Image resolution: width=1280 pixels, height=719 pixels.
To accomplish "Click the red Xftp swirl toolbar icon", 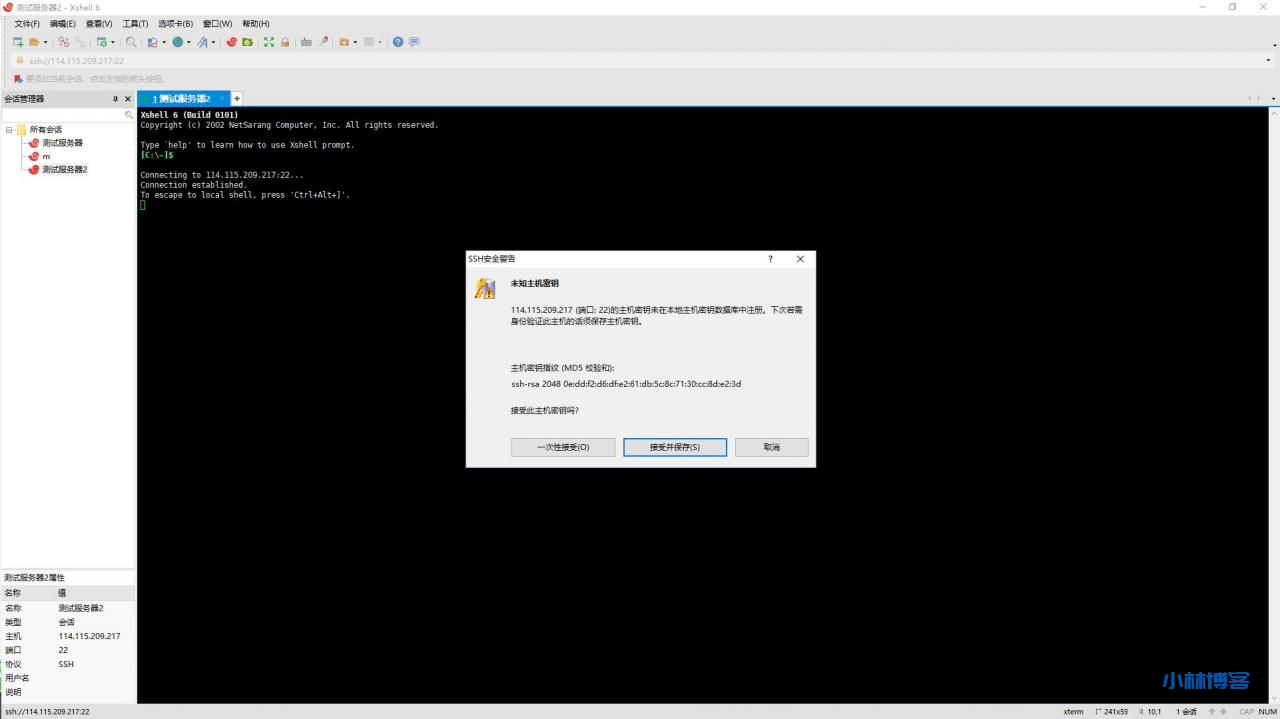I will tap(232, 42).
